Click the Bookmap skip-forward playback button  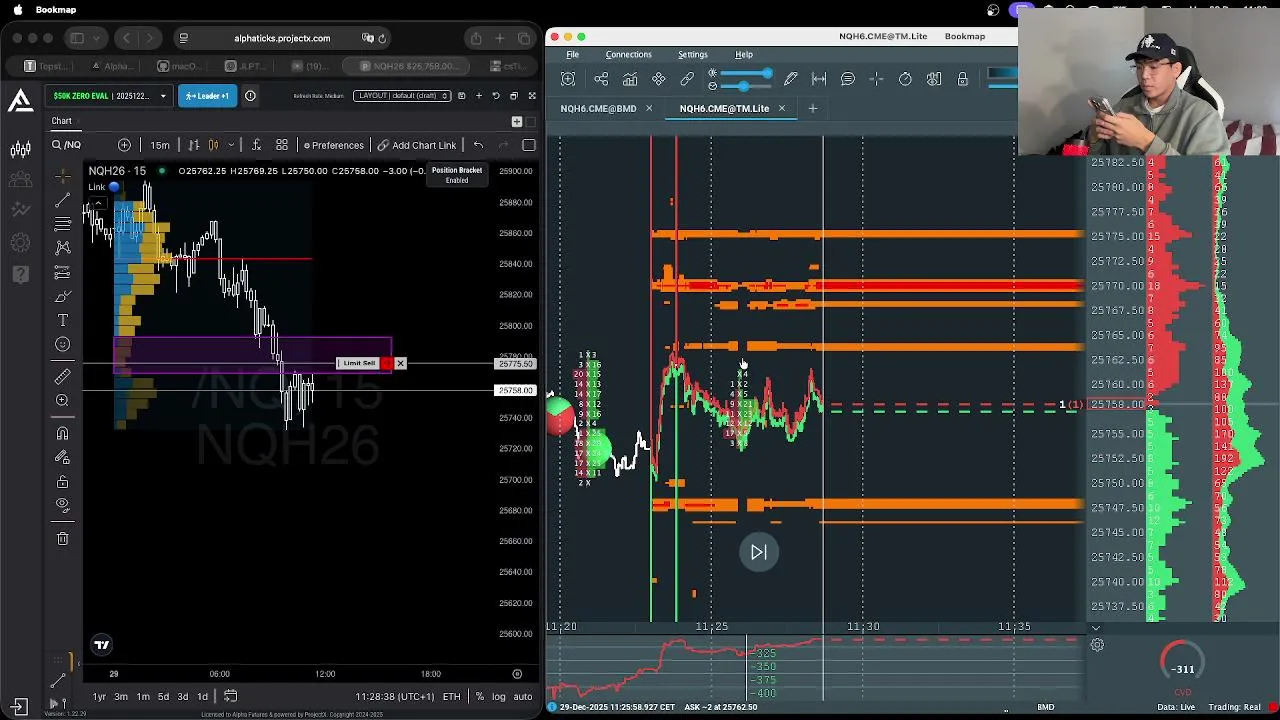point(759,552)
